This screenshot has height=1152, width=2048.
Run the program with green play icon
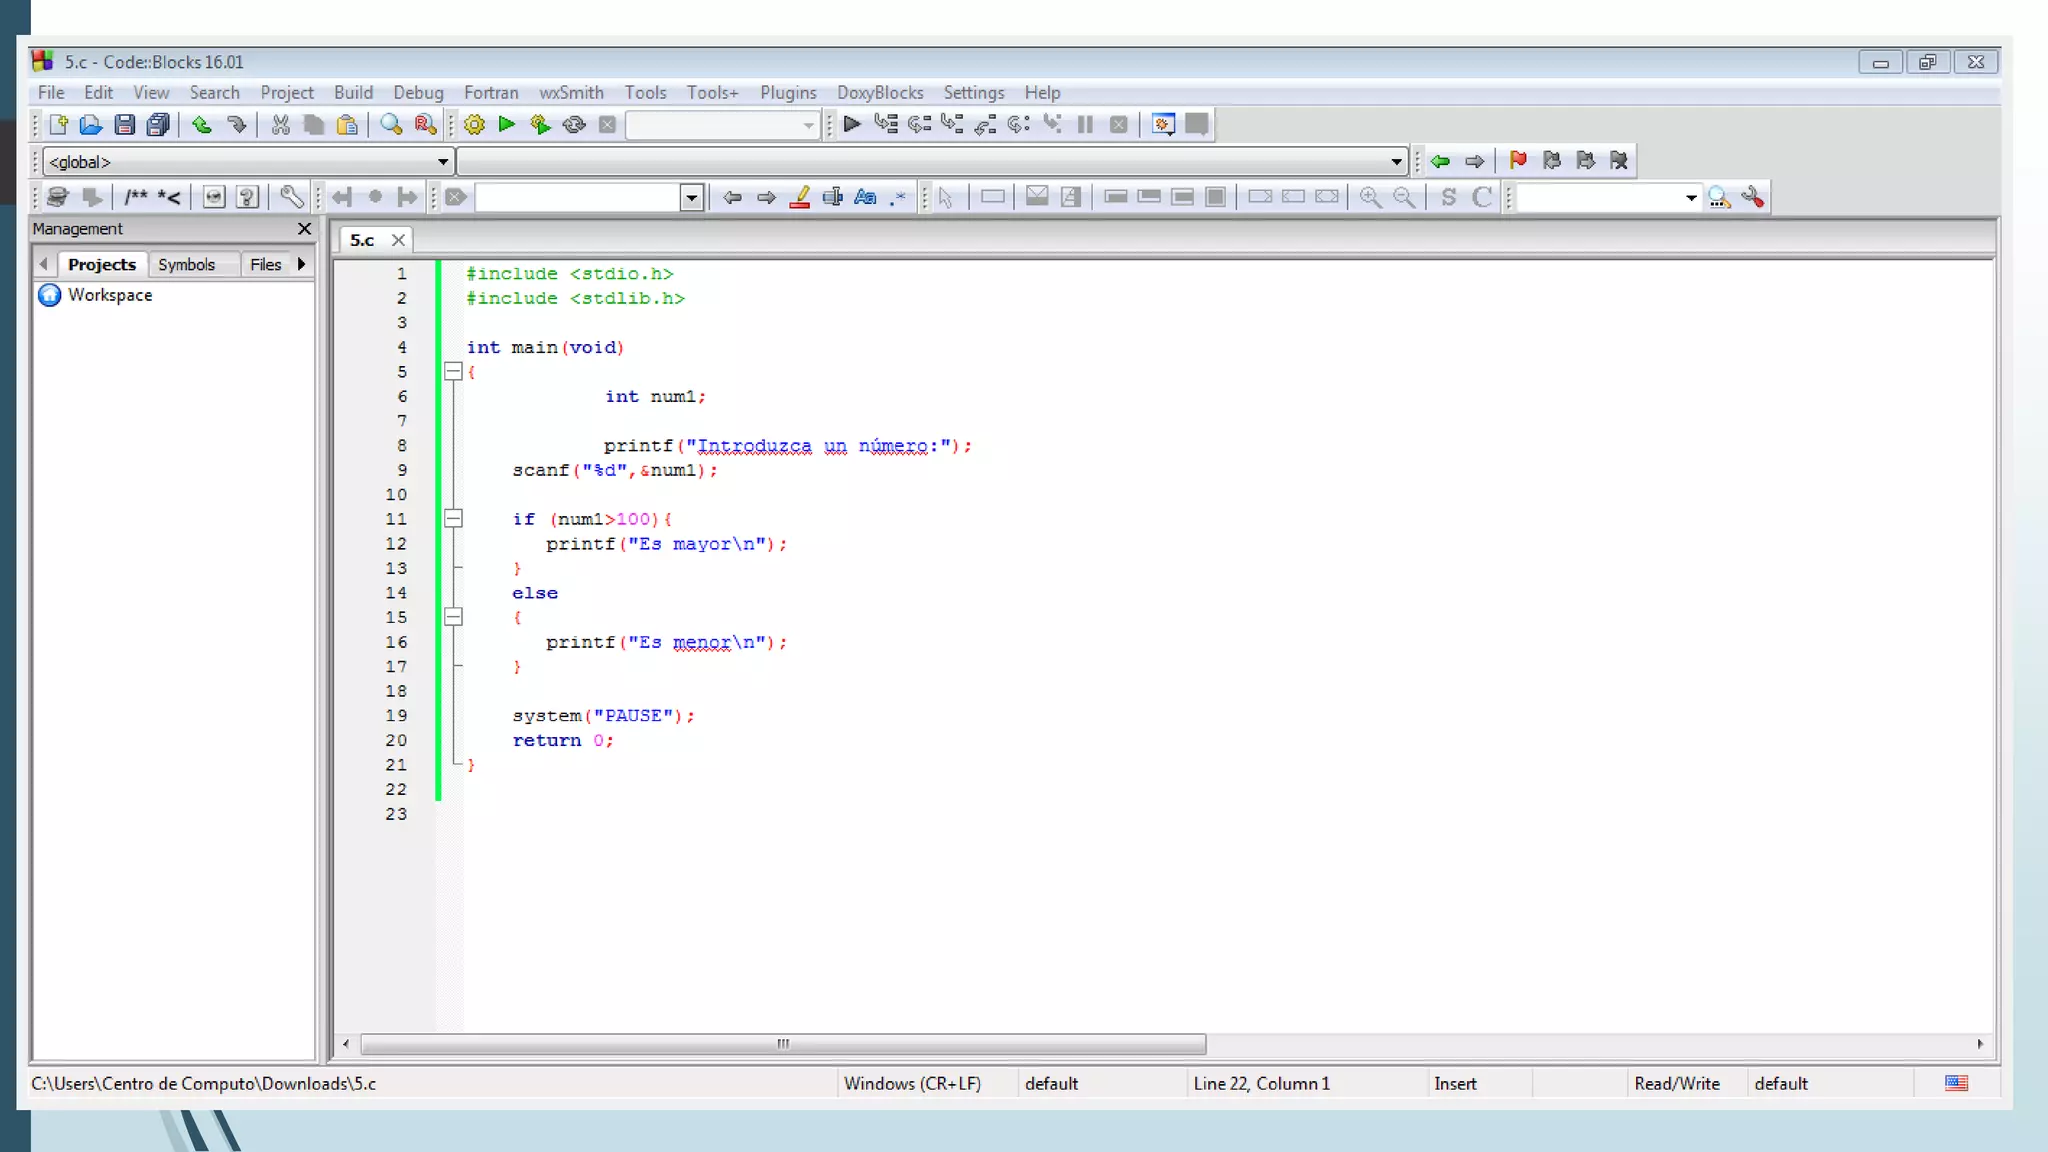[507, 124]
